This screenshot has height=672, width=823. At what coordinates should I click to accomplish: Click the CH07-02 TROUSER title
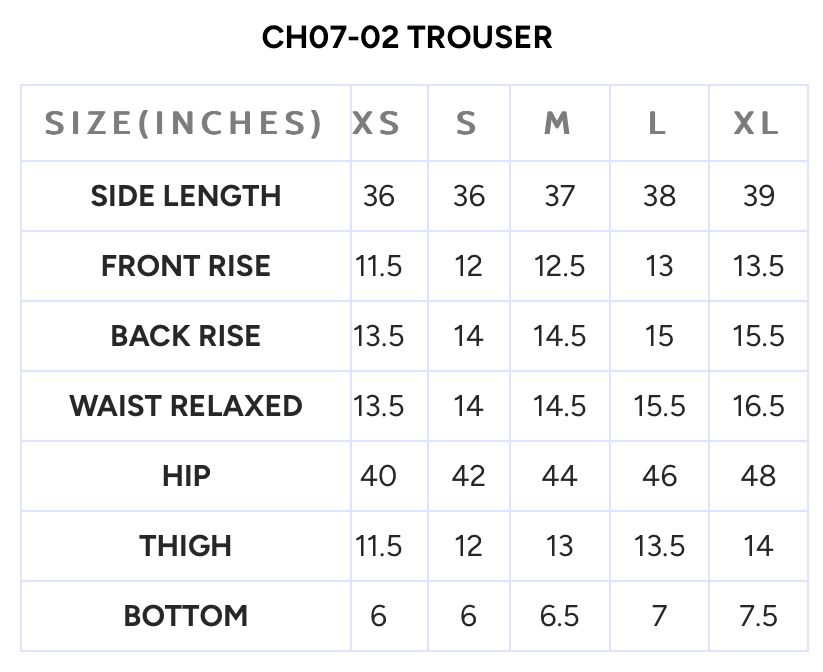[407, 37]
